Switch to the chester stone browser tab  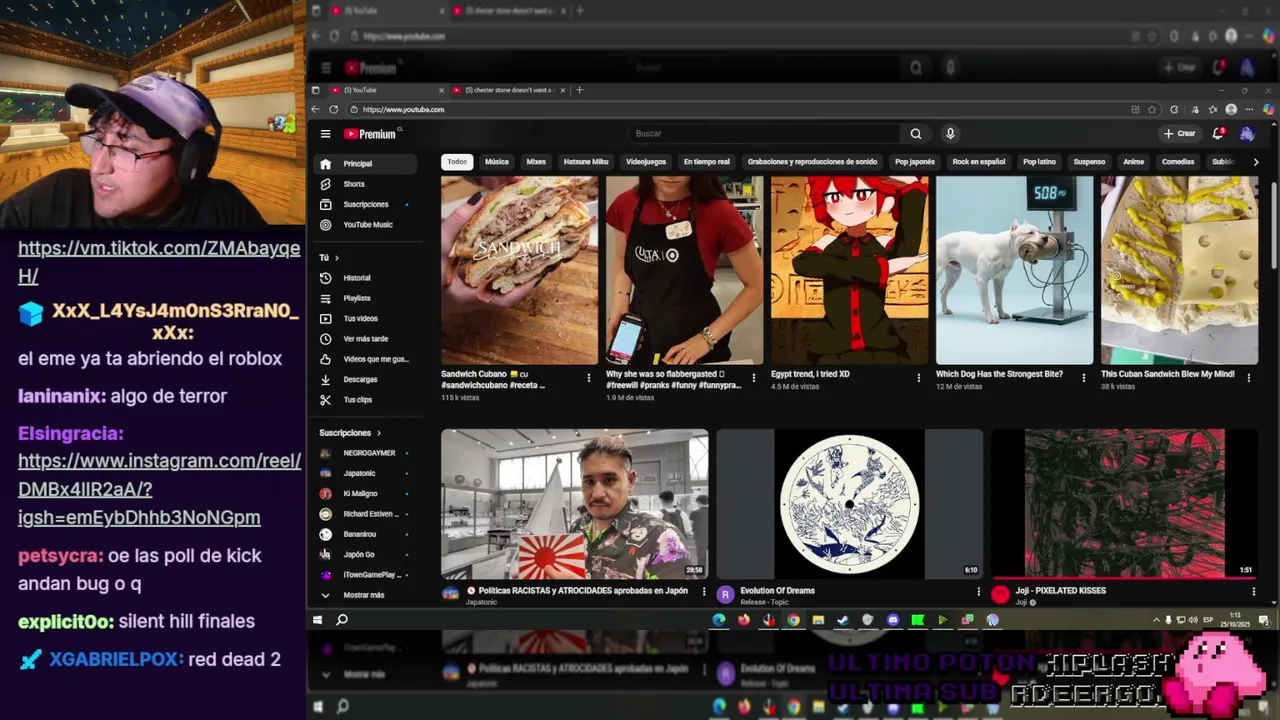(510, 90)
